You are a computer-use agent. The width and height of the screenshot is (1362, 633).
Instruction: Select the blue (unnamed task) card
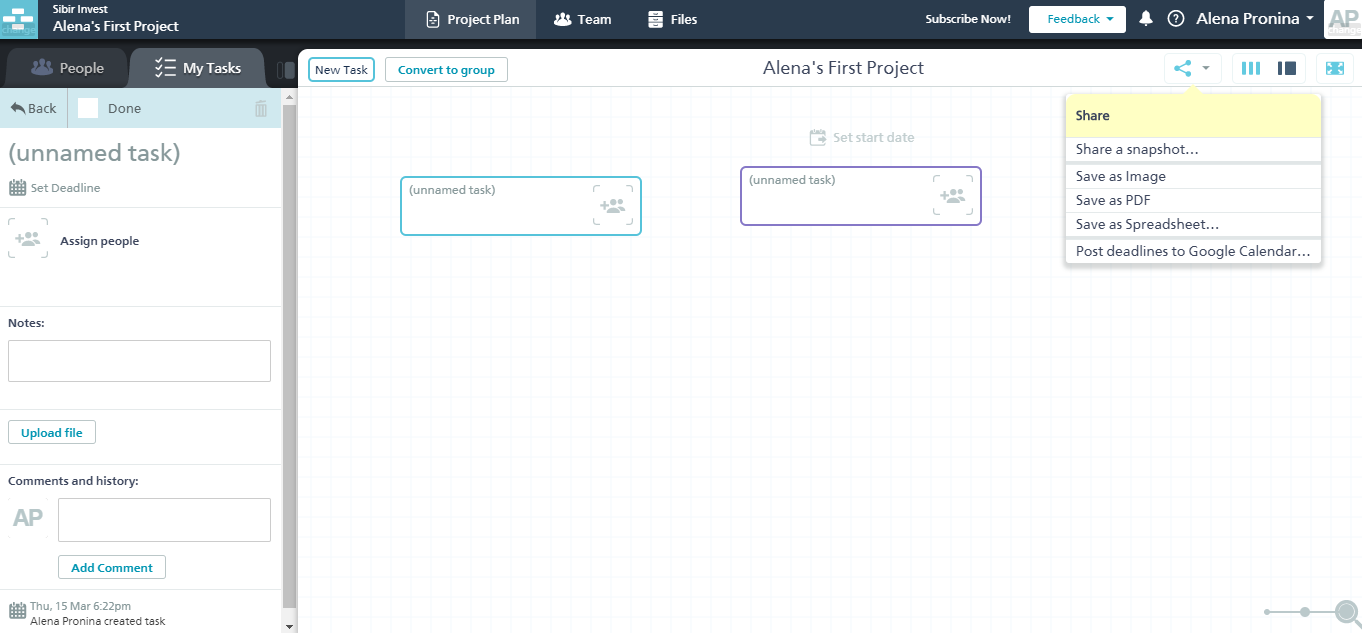click(521, 206)
